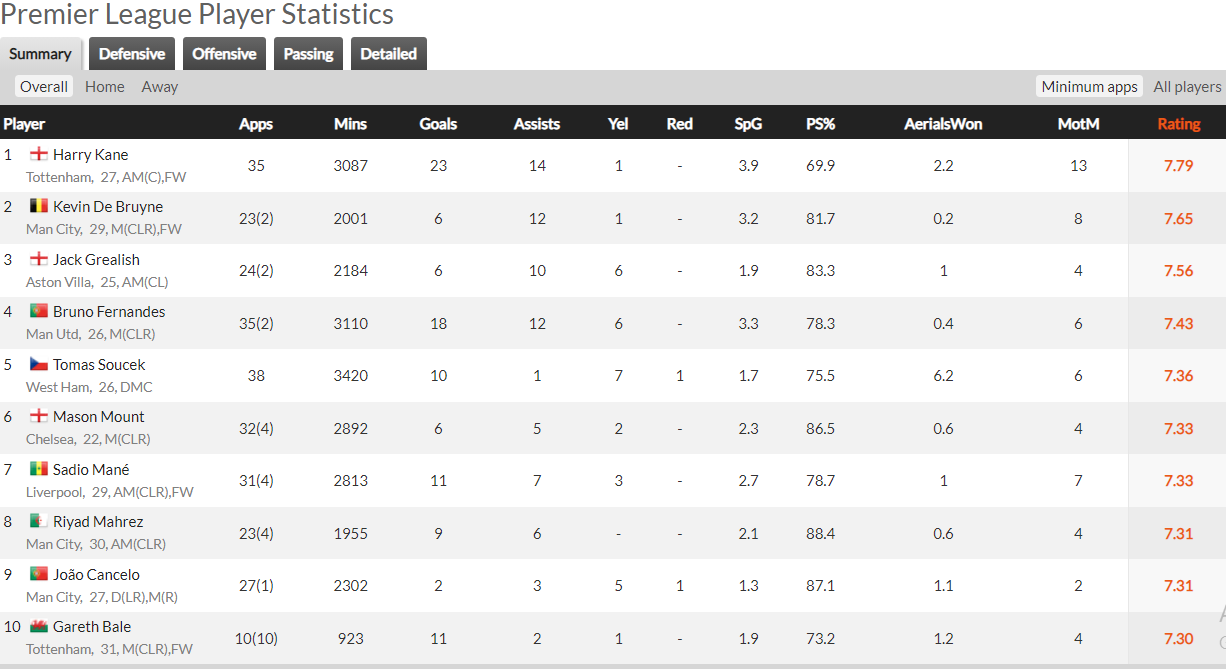Open Jack Grealish player profile link
The height and width of the screenshot is (669, 1226).
(96, 259)
